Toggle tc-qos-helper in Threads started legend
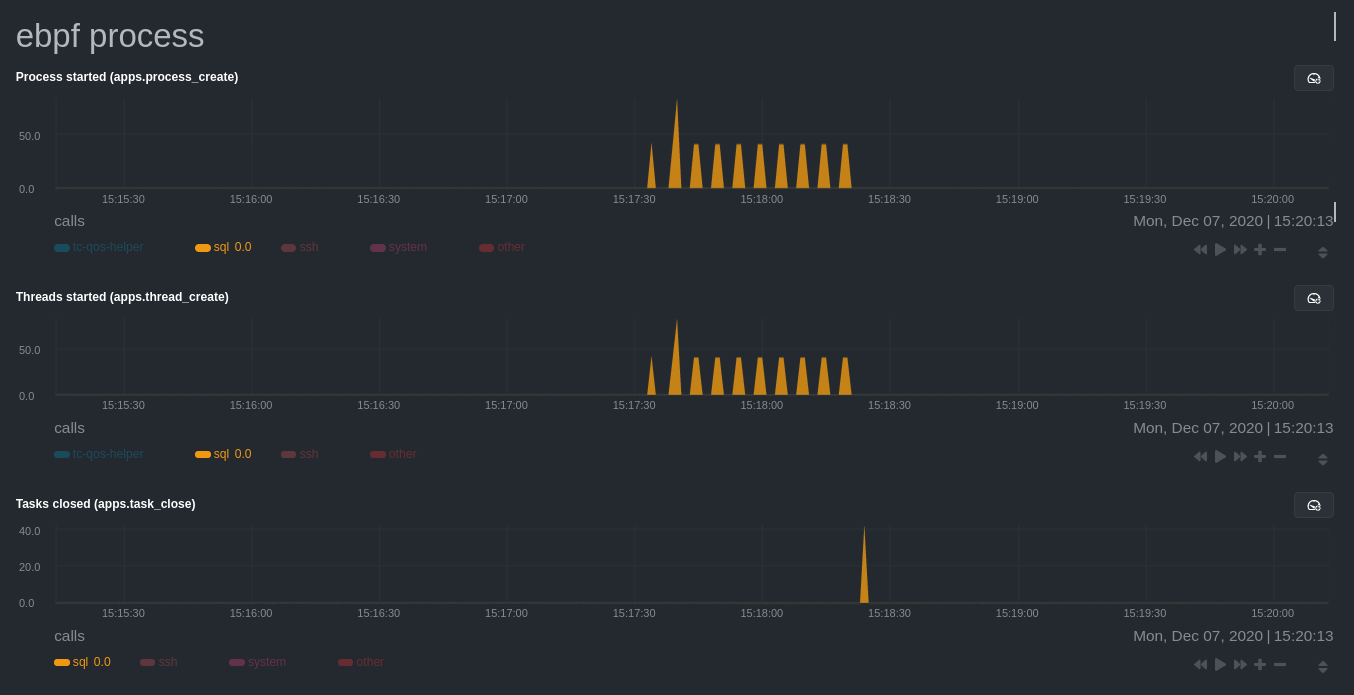This screenshot has width=1354, height=695. 99,454
